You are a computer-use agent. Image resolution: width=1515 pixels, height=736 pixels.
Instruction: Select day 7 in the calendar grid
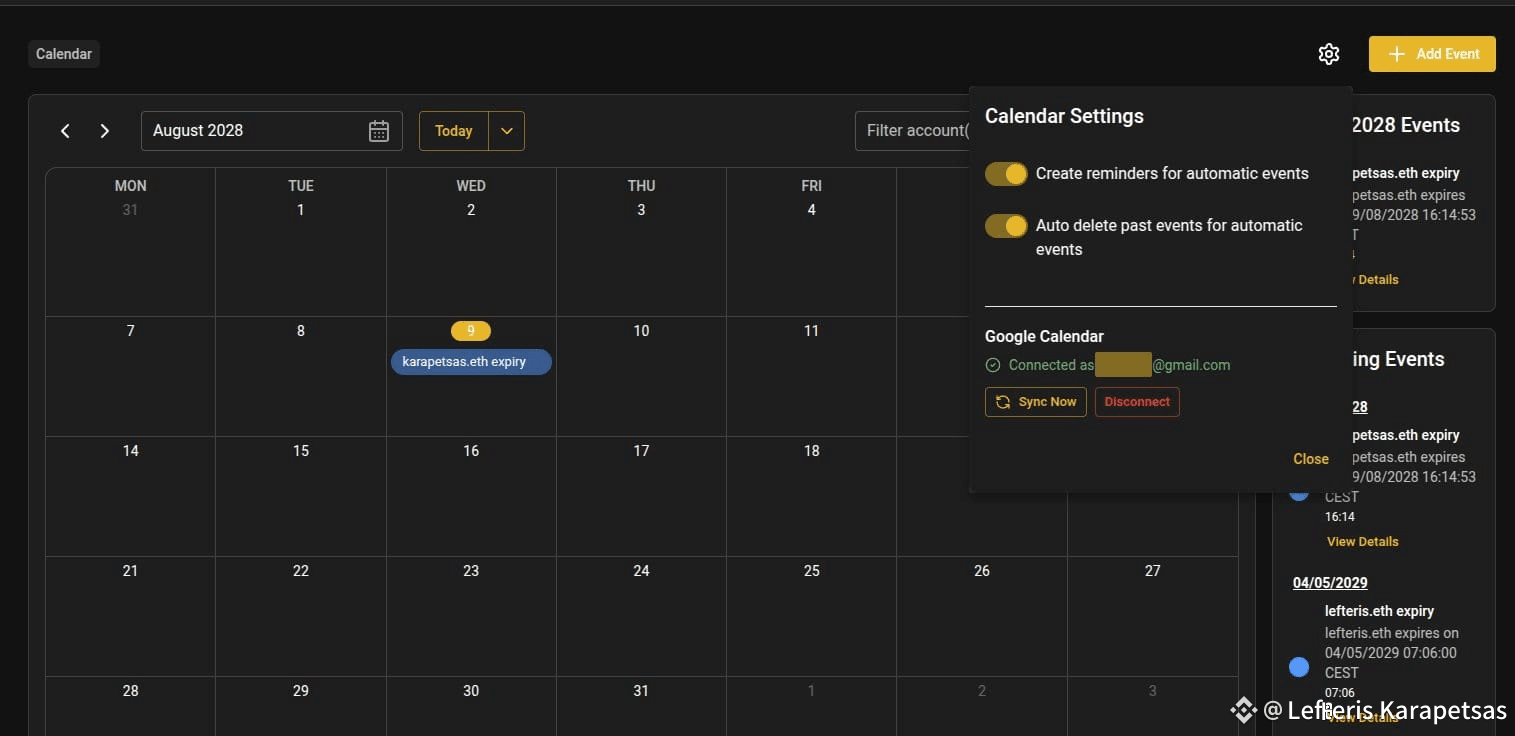click(130, 331)
